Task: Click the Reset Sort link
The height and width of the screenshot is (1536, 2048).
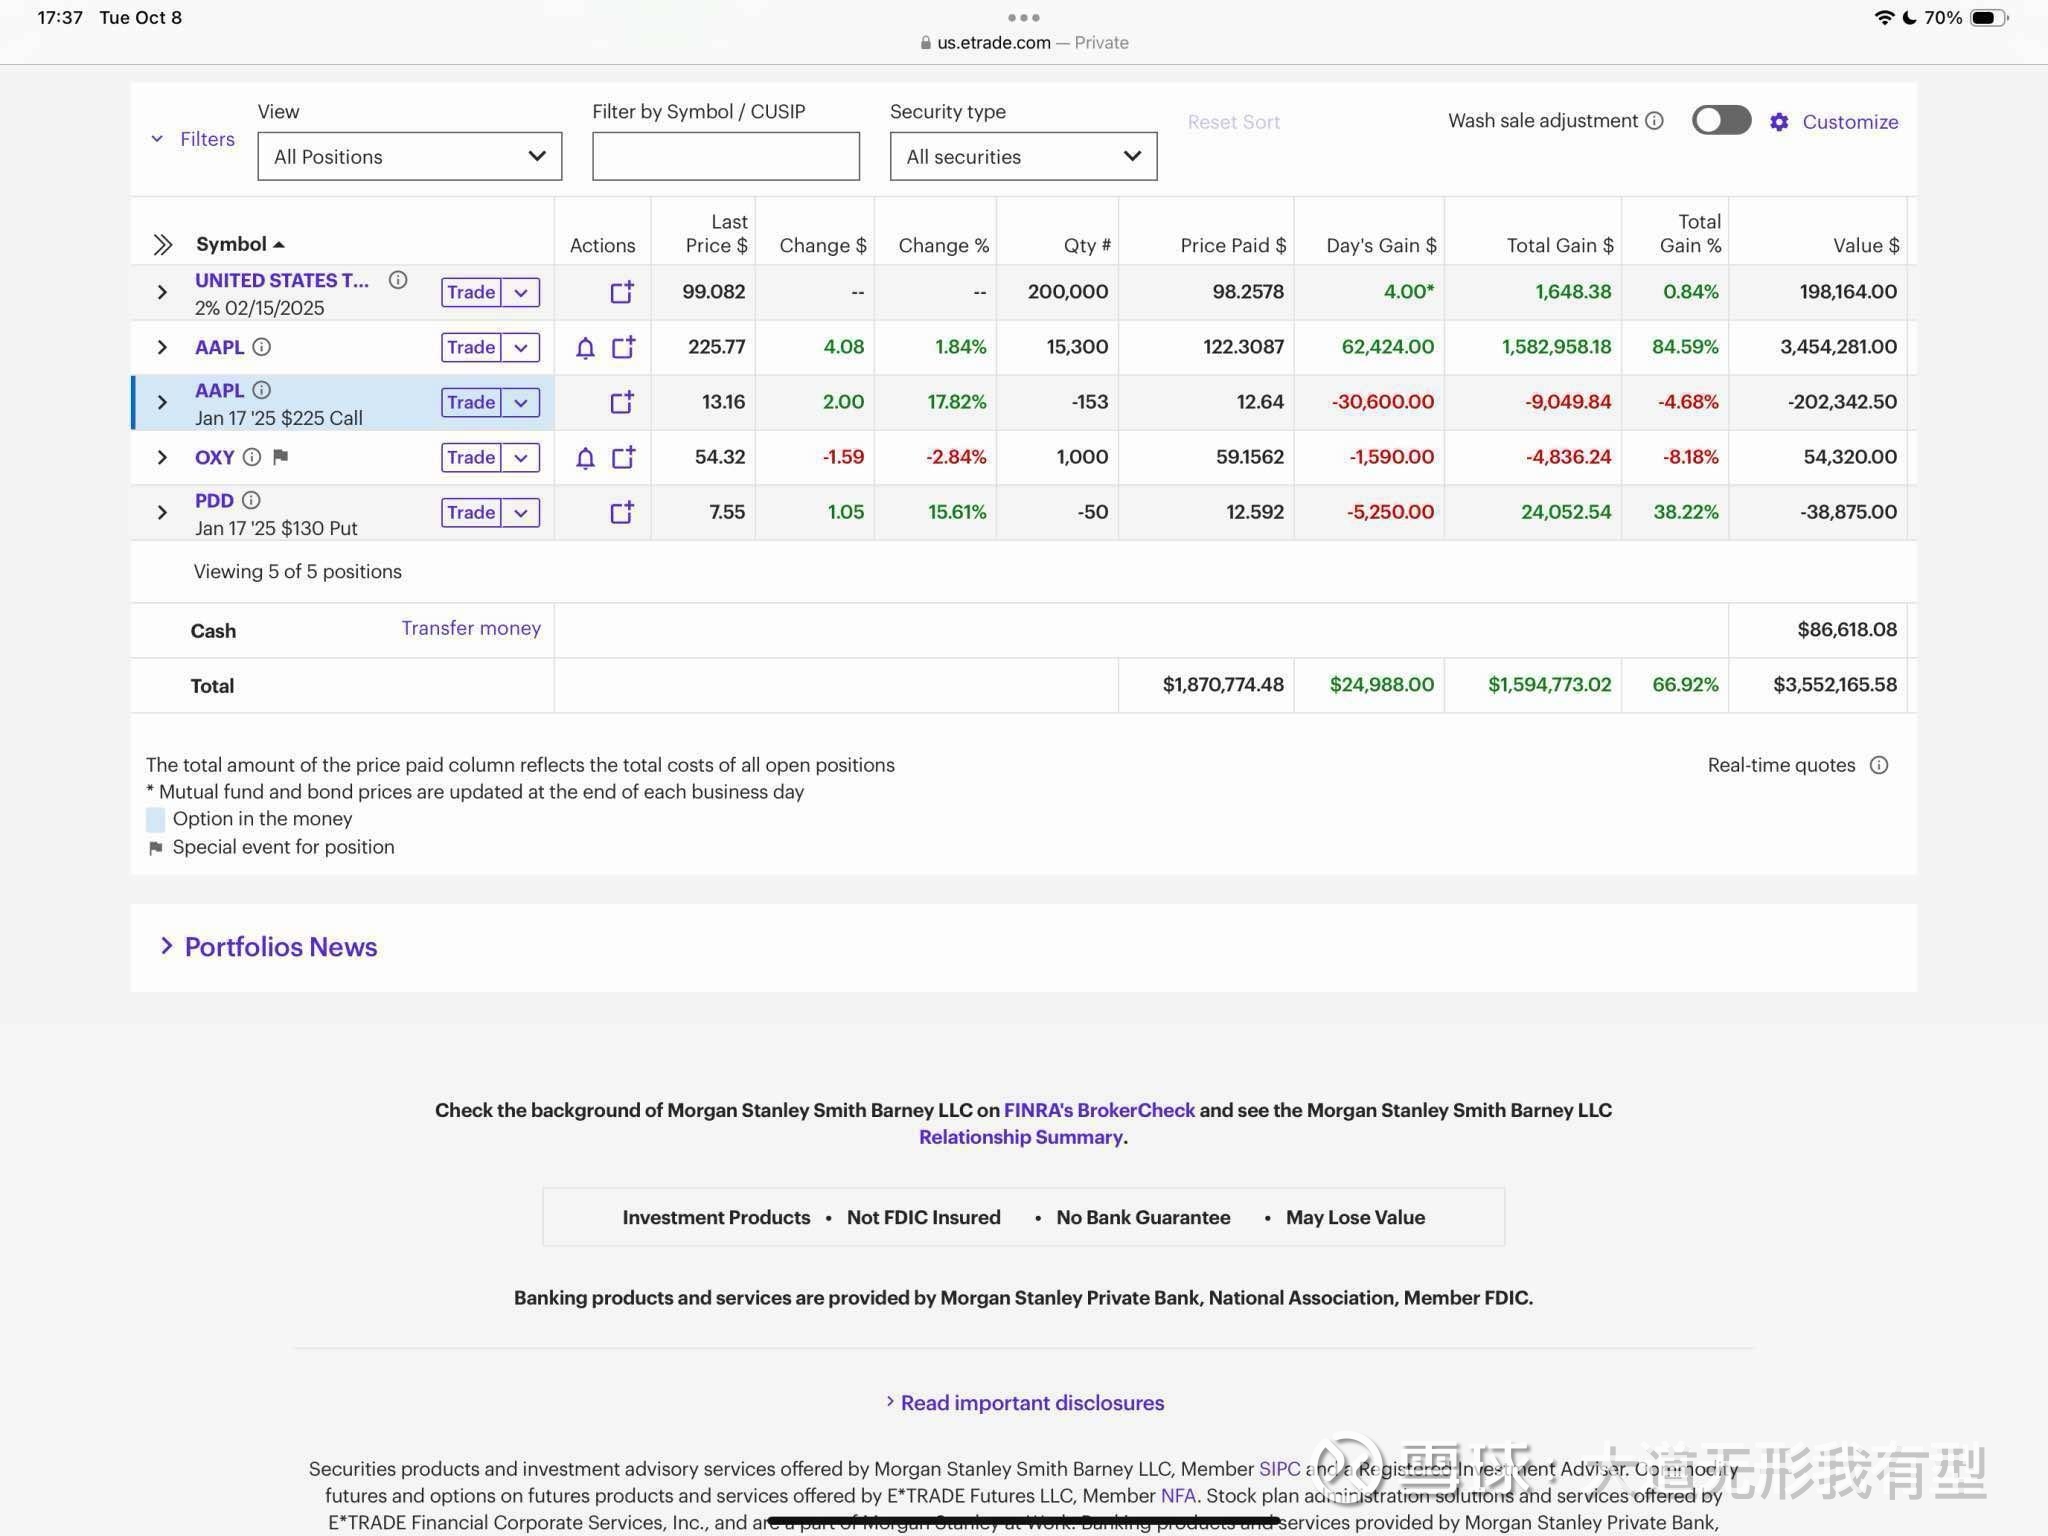Action: 1233,122
